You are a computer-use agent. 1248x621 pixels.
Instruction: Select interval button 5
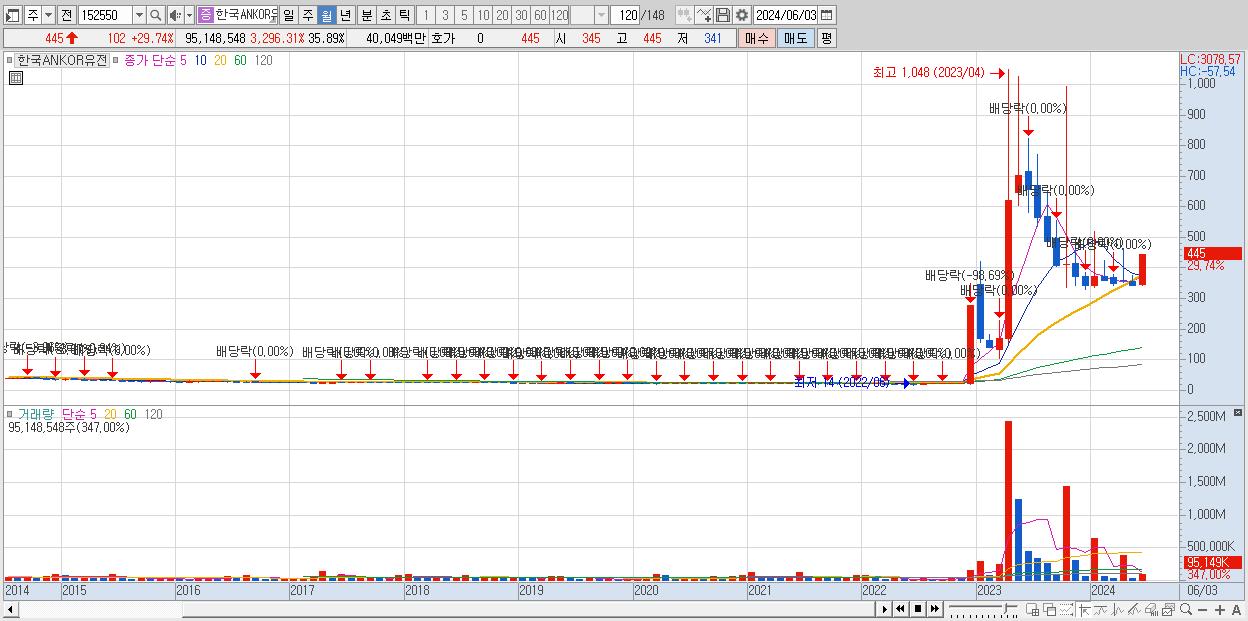point(464,15)
